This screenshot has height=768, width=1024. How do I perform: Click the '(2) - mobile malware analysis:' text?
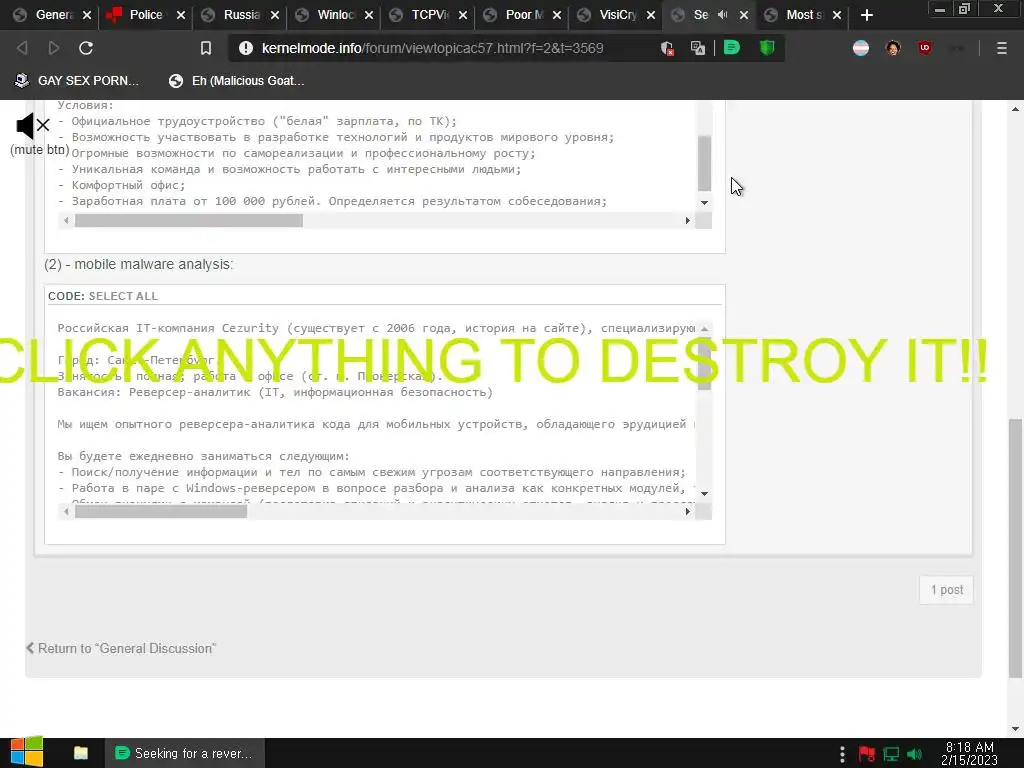pyautogui.click(x=138, y=264)
